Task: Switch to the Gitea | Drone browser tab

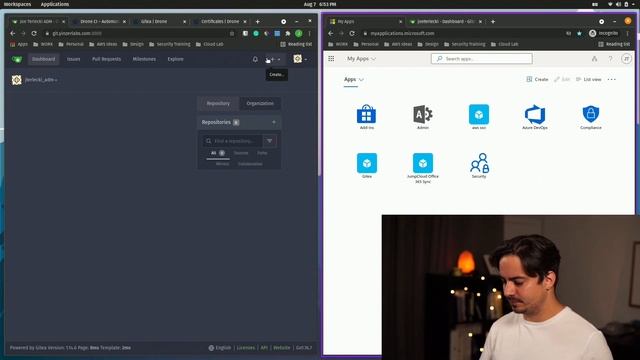Action: click(x=158, y=21)
